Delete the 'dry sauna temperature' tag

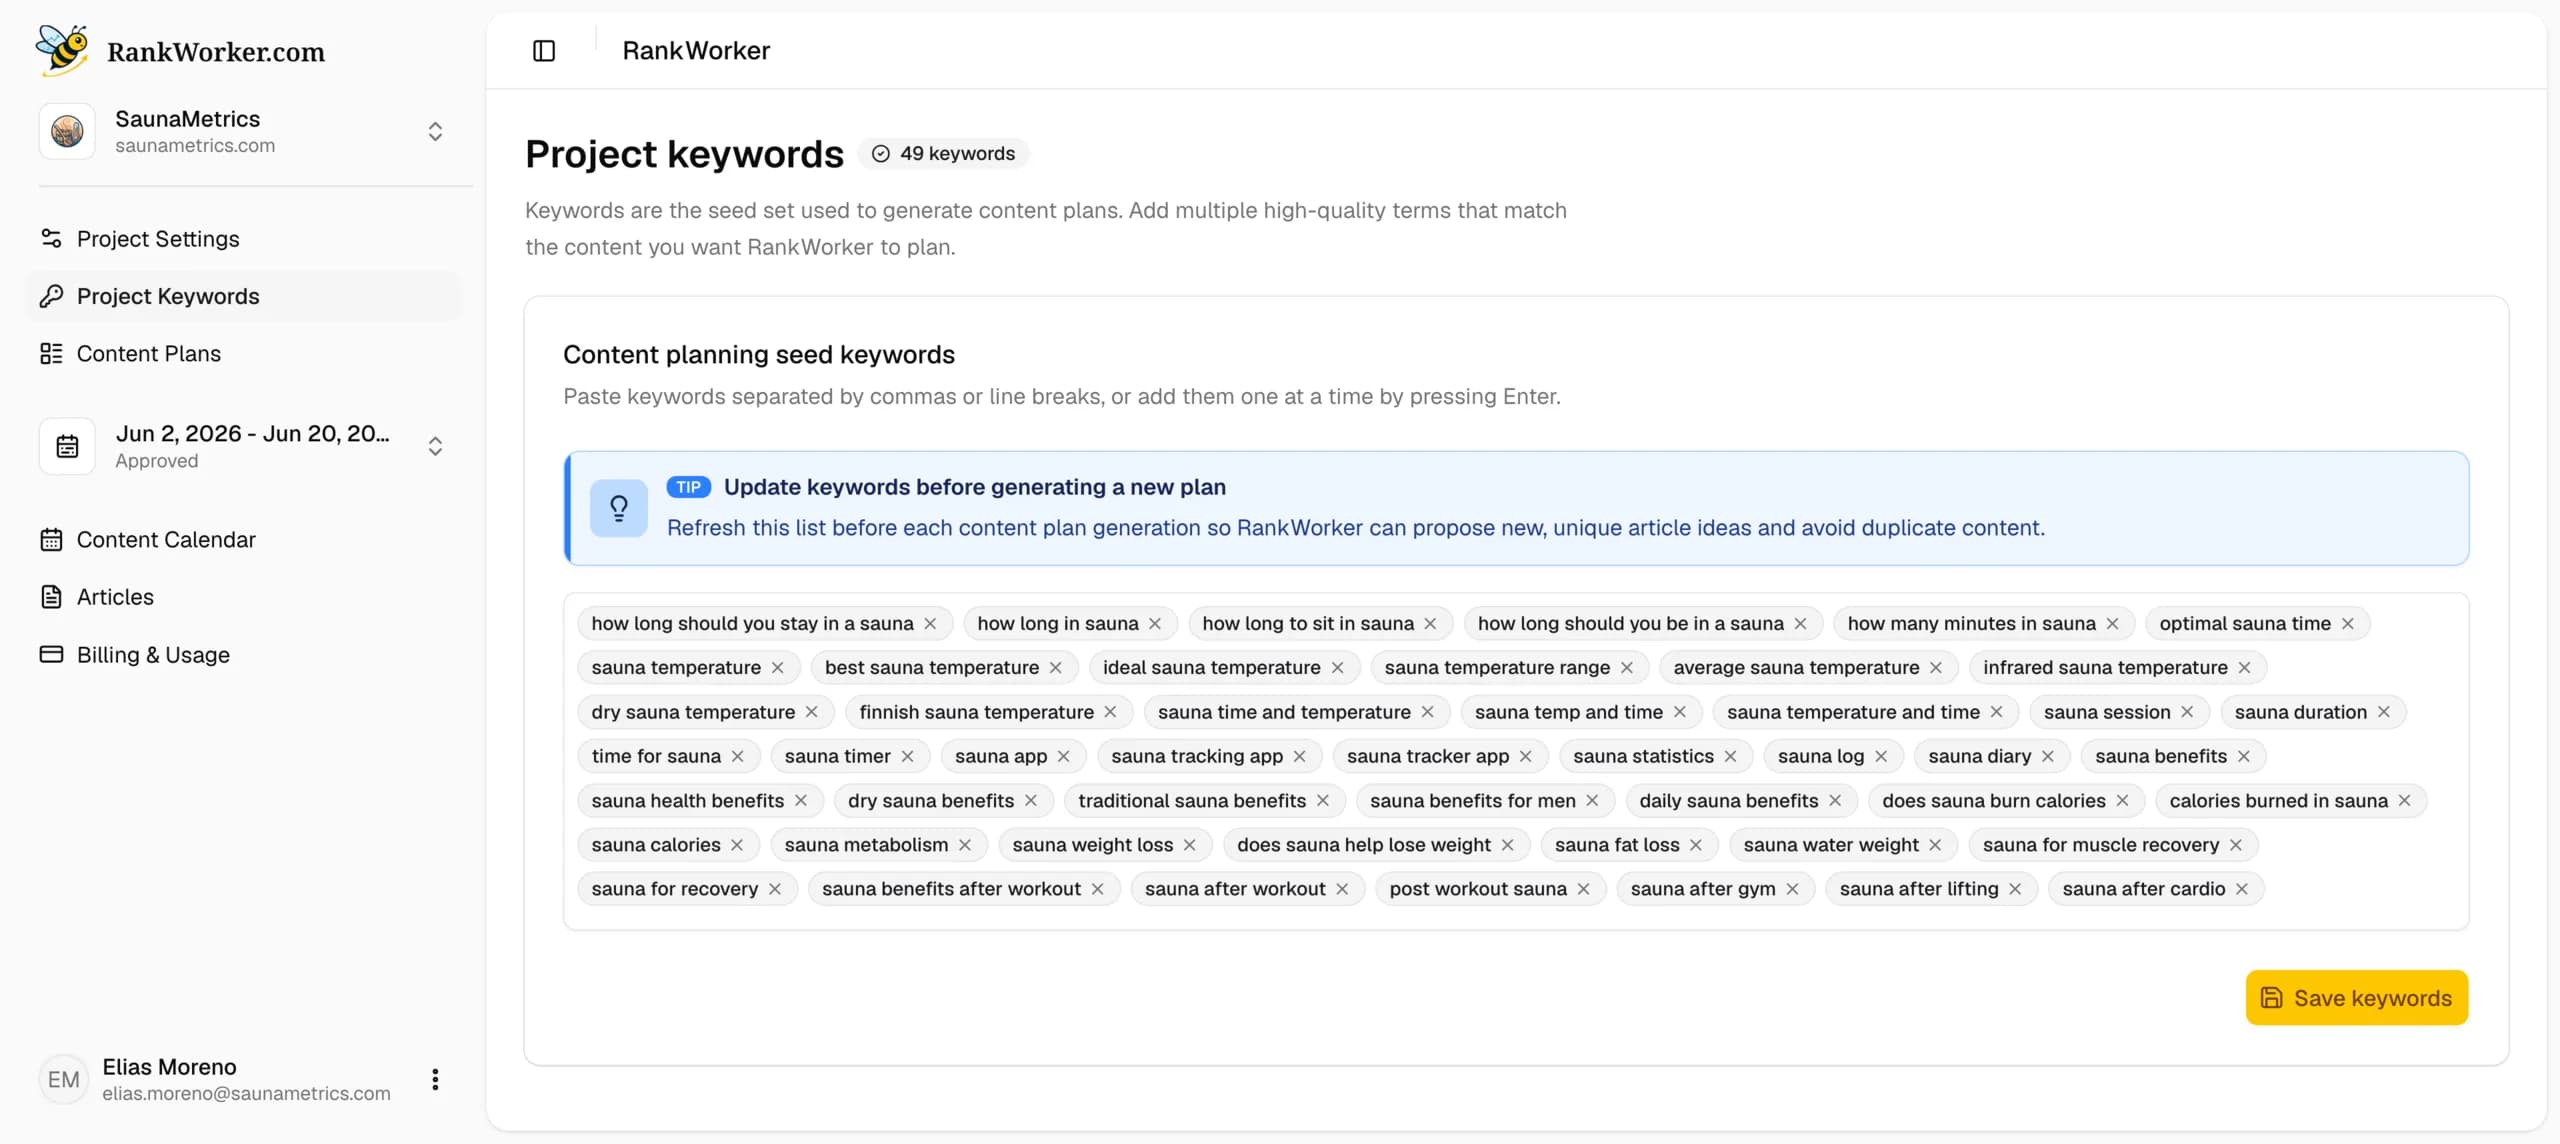(x=811, y=712)
